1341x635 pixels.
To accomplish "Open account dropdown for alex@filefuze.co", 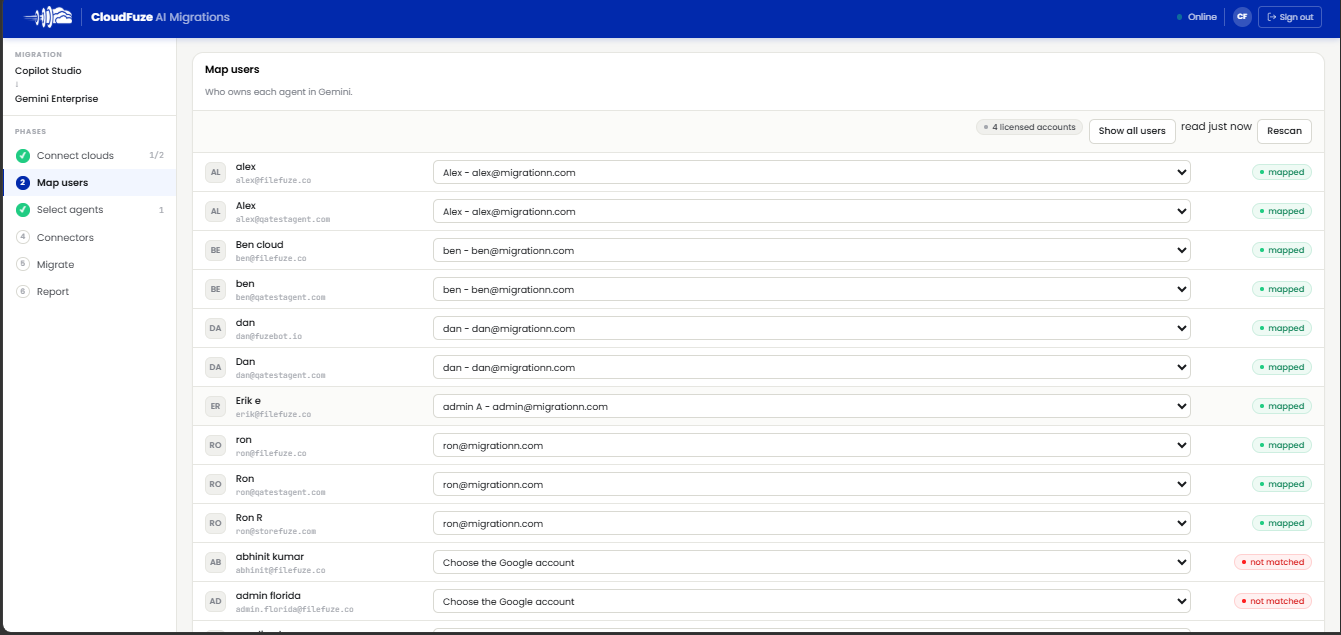I will click(812, 172).
